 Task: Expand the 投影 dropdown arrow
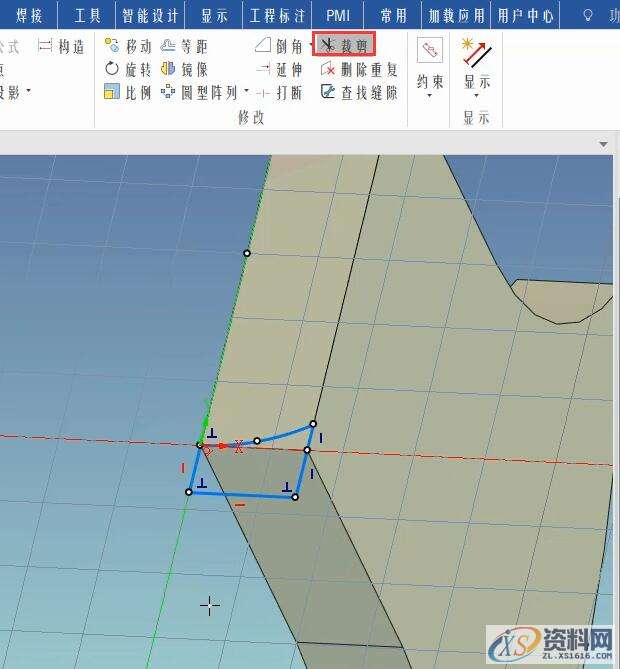coord(29,90)
